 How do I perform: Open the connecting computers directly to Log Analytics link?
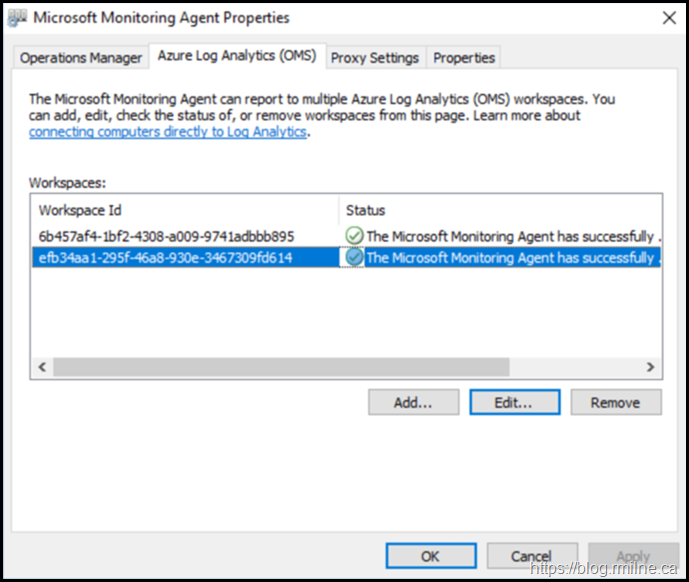[167, 132]
